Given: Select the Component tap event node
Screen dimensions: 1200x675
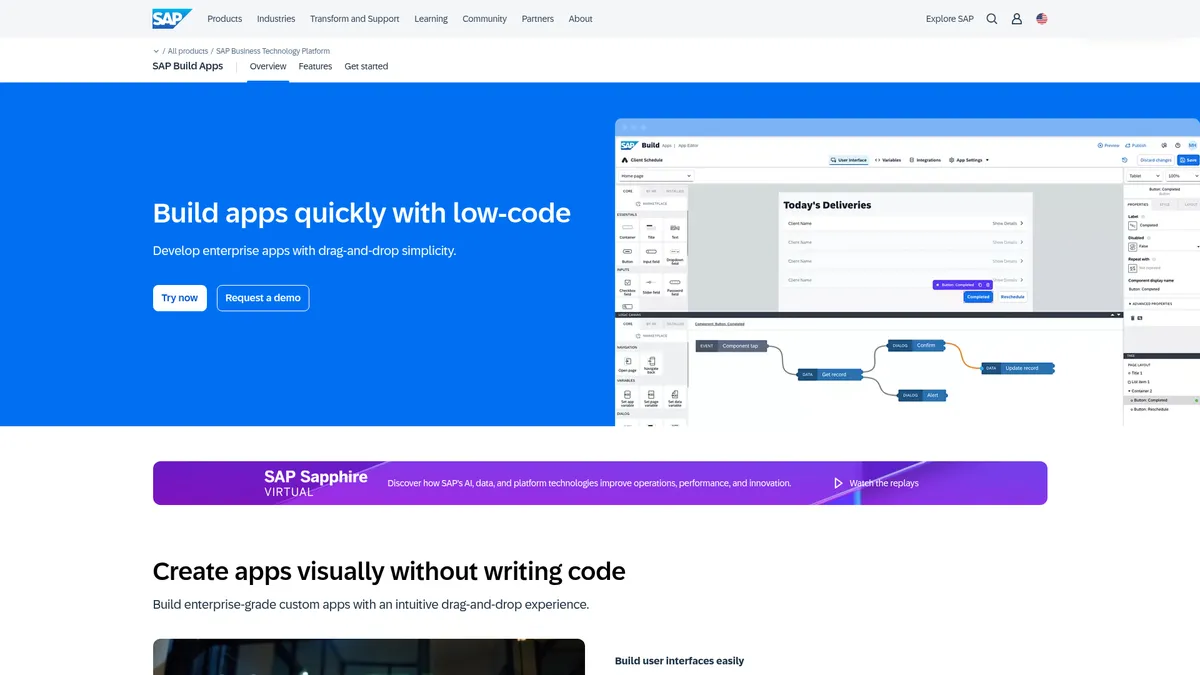Looking at the screenshot, I should coord(731,346).
